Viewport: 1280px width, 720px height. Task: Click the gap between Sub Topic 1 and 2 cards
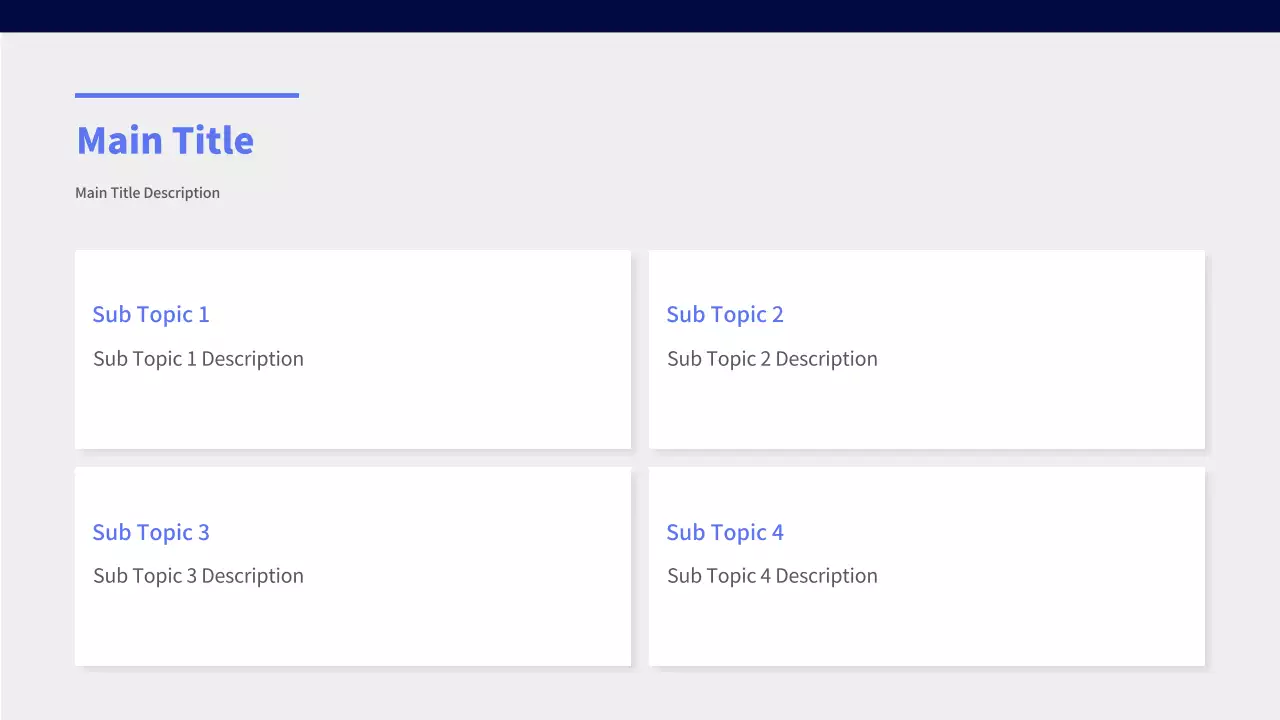click(x=640, y=350)
